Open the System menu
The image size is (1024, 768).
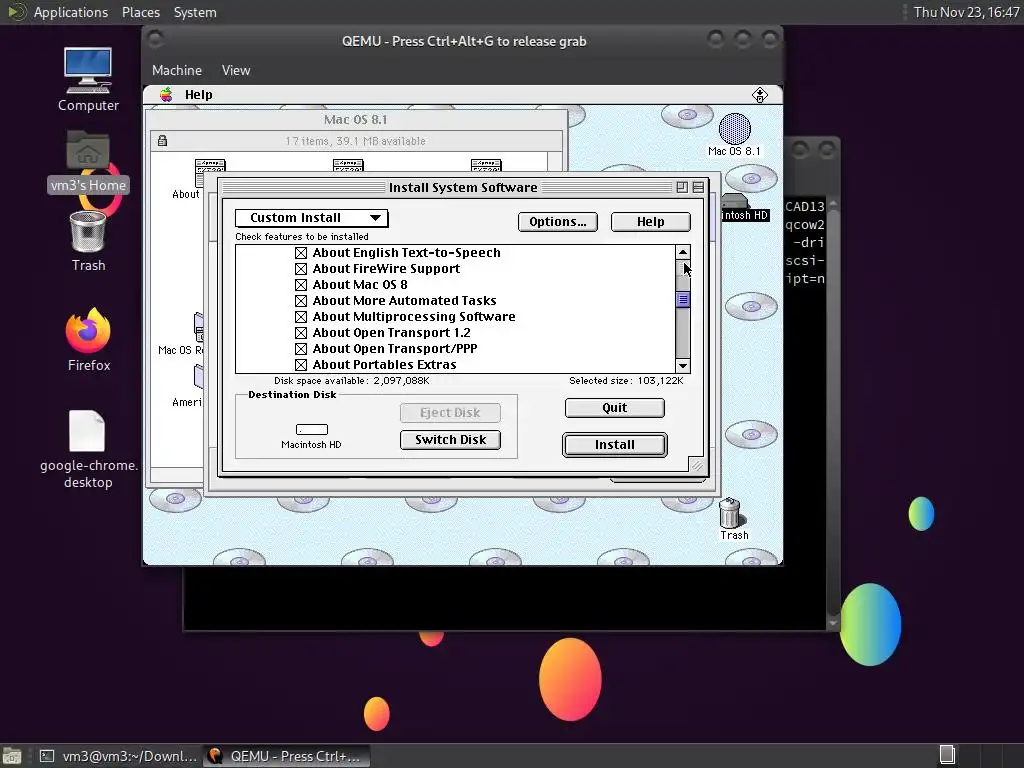(195, 12)
